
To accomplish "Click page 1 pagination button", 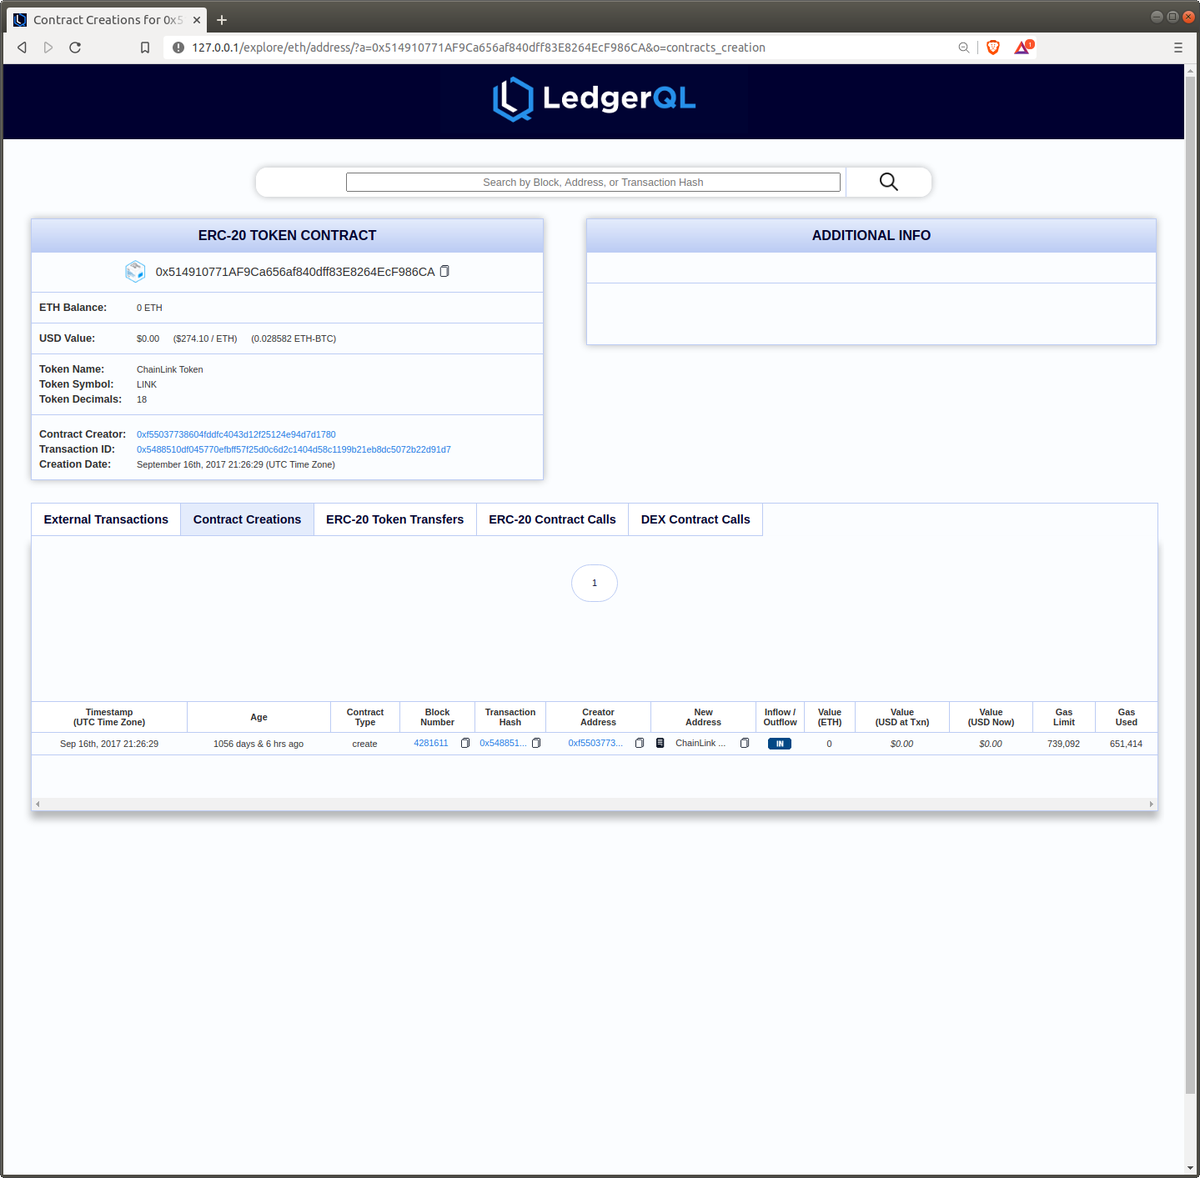I will pyautogui.click(x=594, y=583).
